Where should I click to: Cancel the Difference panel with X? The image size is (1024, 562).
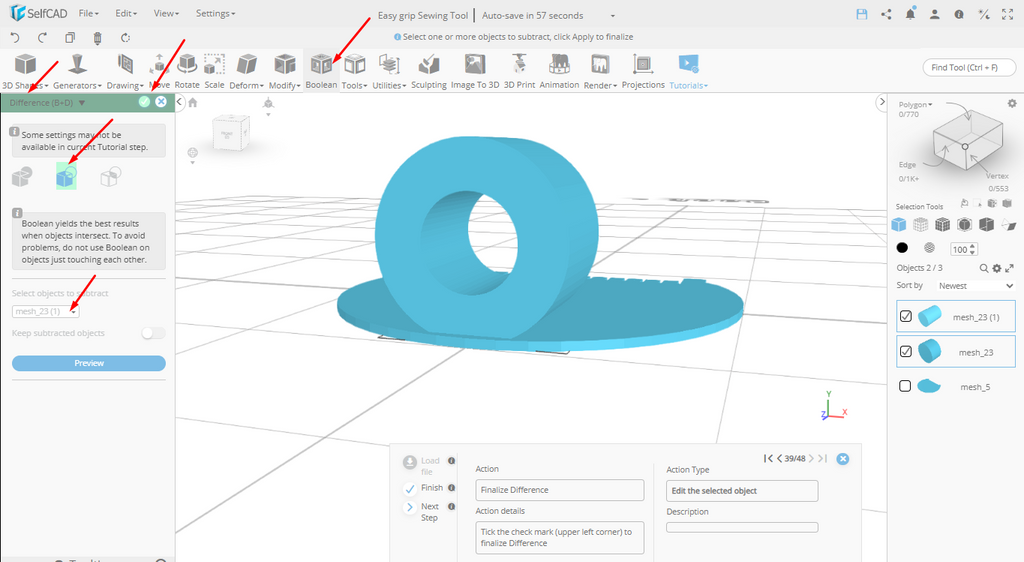tap(161, 102)
